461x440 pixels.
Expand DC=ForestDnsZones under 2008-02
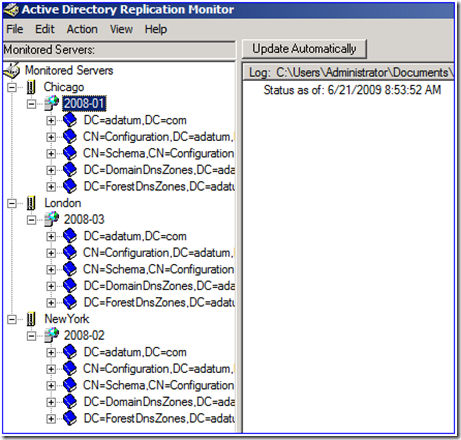point(51,419)
